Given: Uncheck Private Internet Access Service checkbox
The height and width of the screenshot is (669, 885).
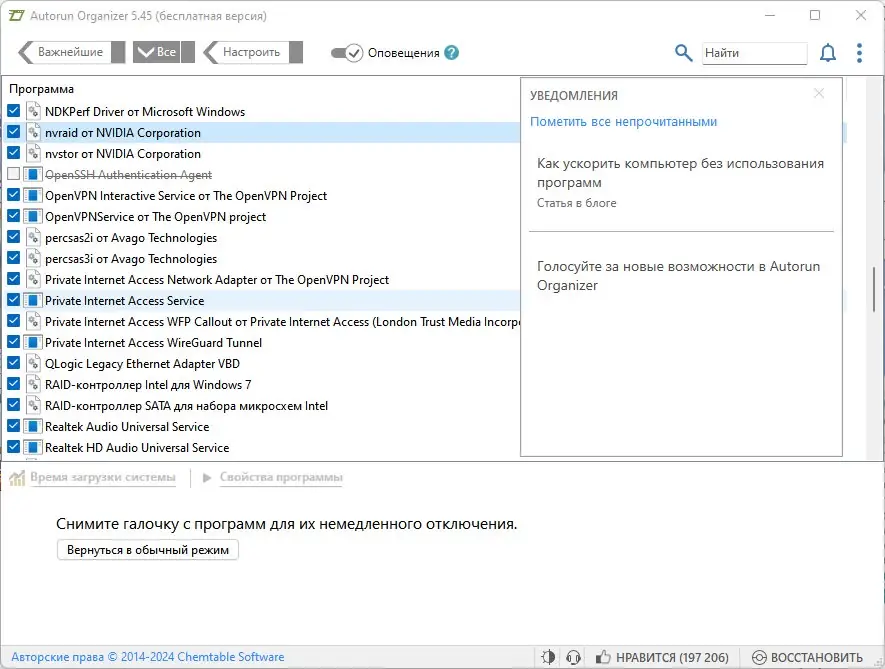Looking at the screenshot, I should click(14, 301).
